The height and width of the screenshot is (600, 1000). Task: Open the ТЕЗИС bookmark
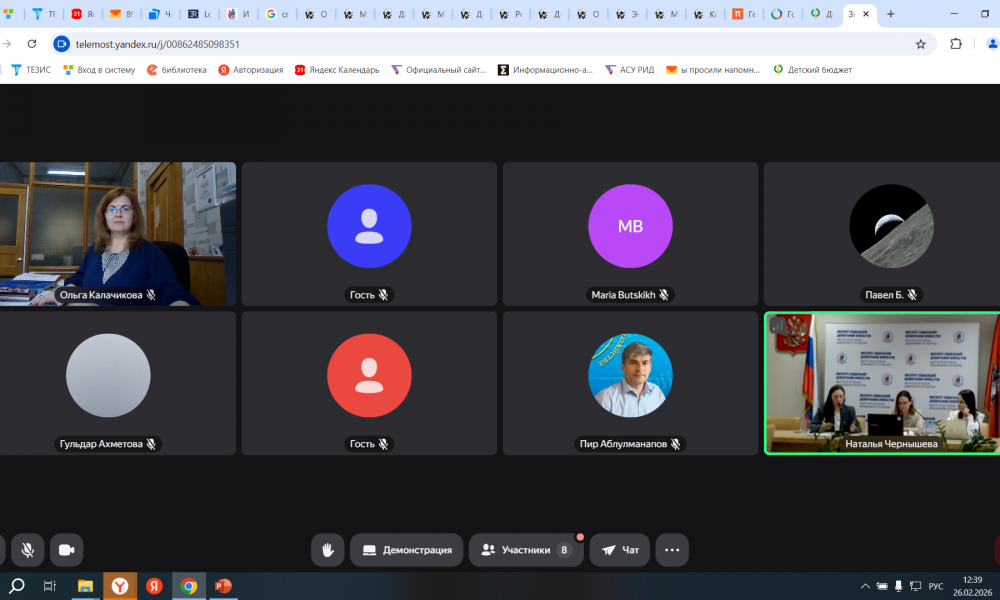tap(31, 70)
